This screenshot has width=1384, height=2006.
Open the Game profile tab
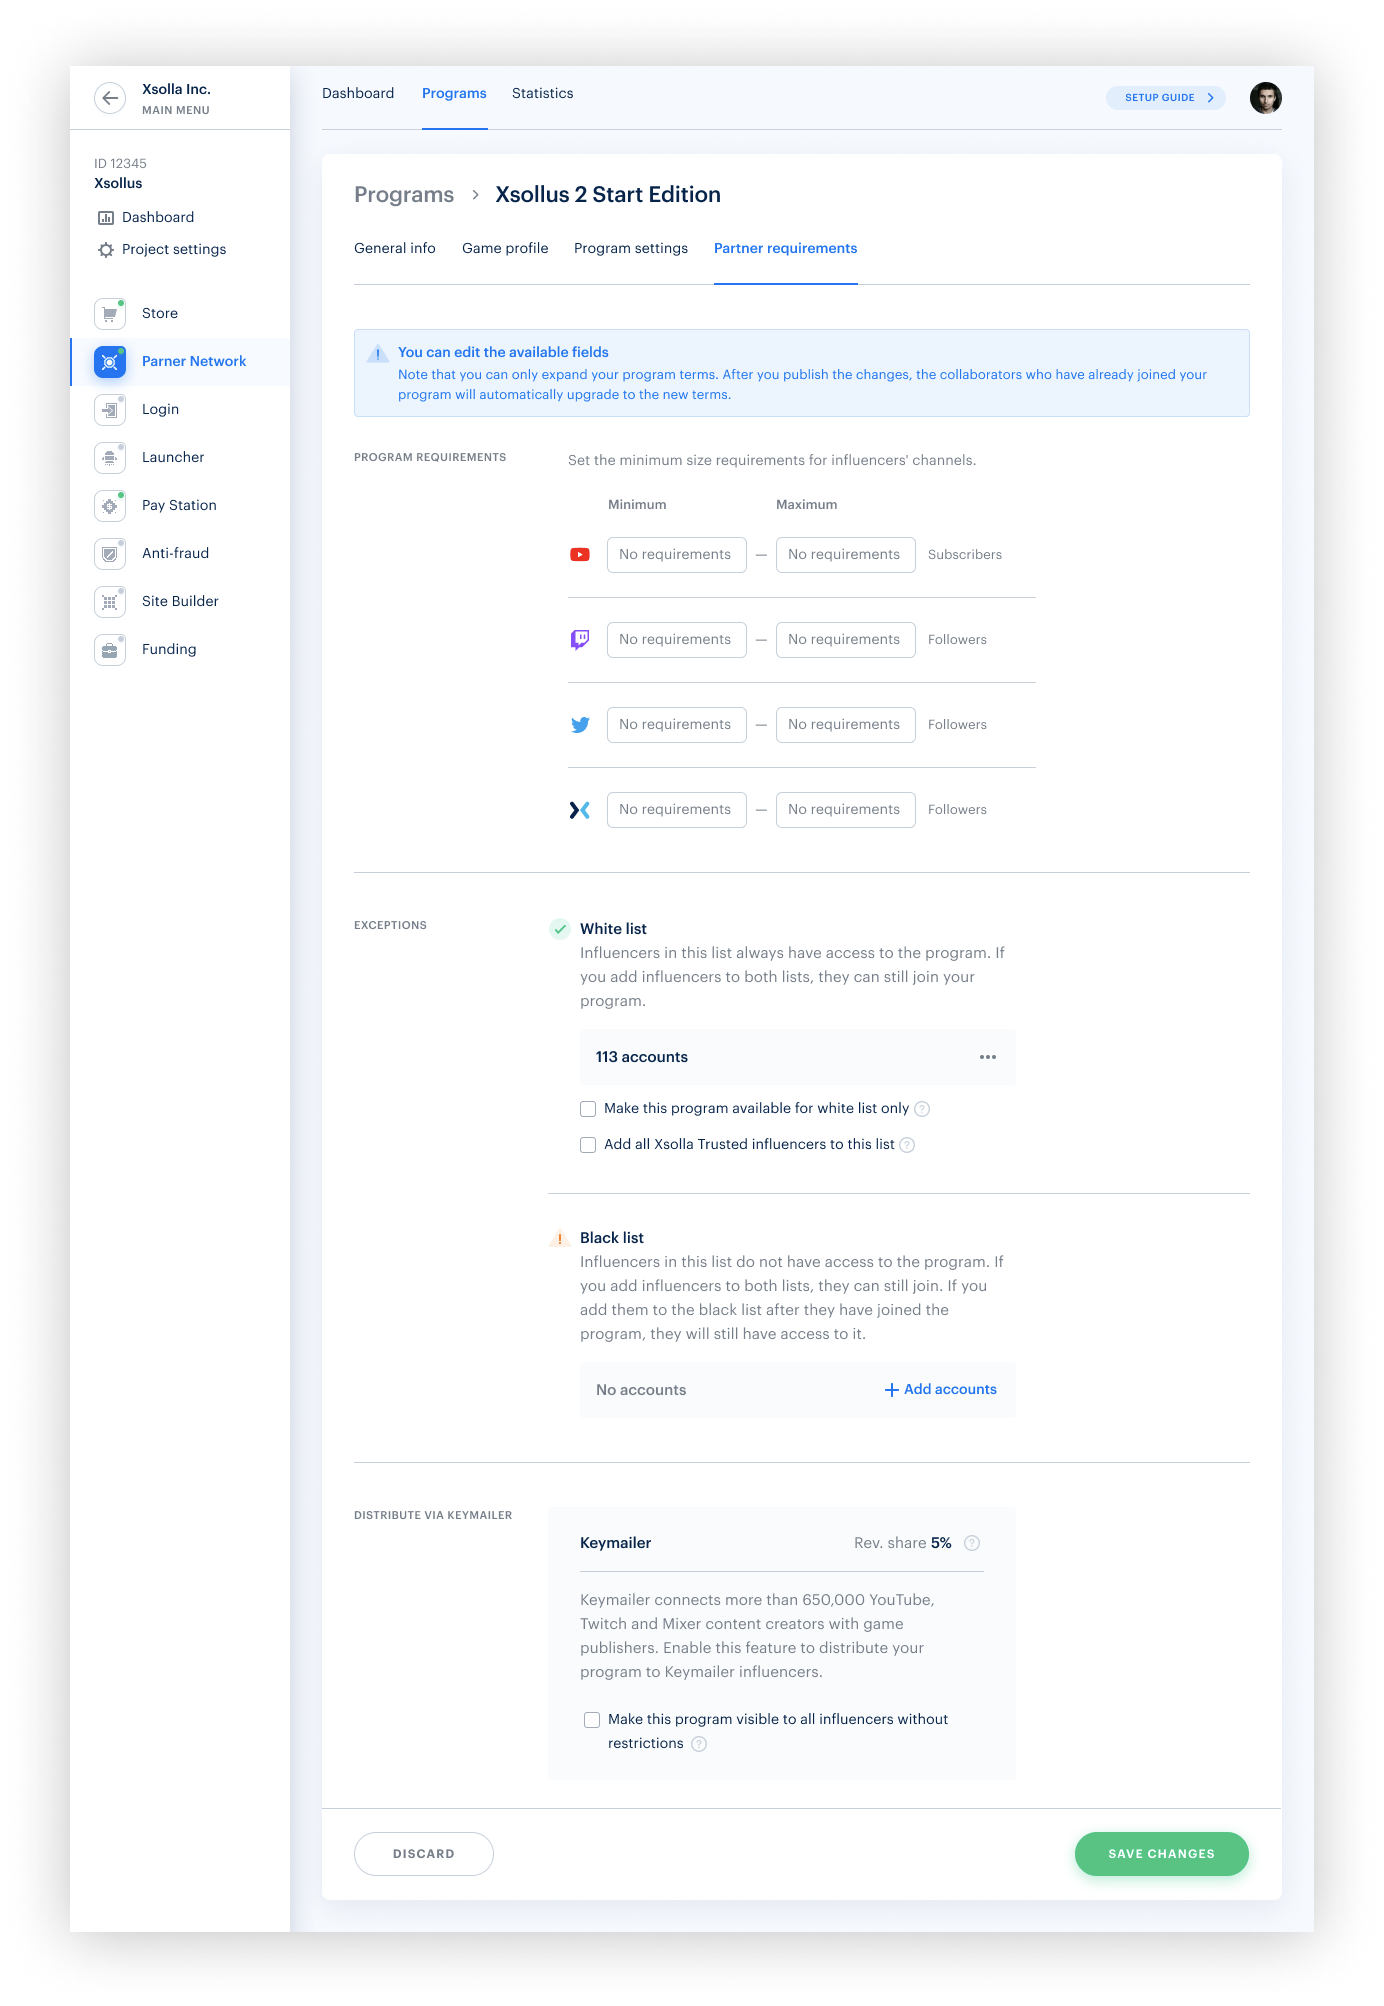click(x=505, y=248)
